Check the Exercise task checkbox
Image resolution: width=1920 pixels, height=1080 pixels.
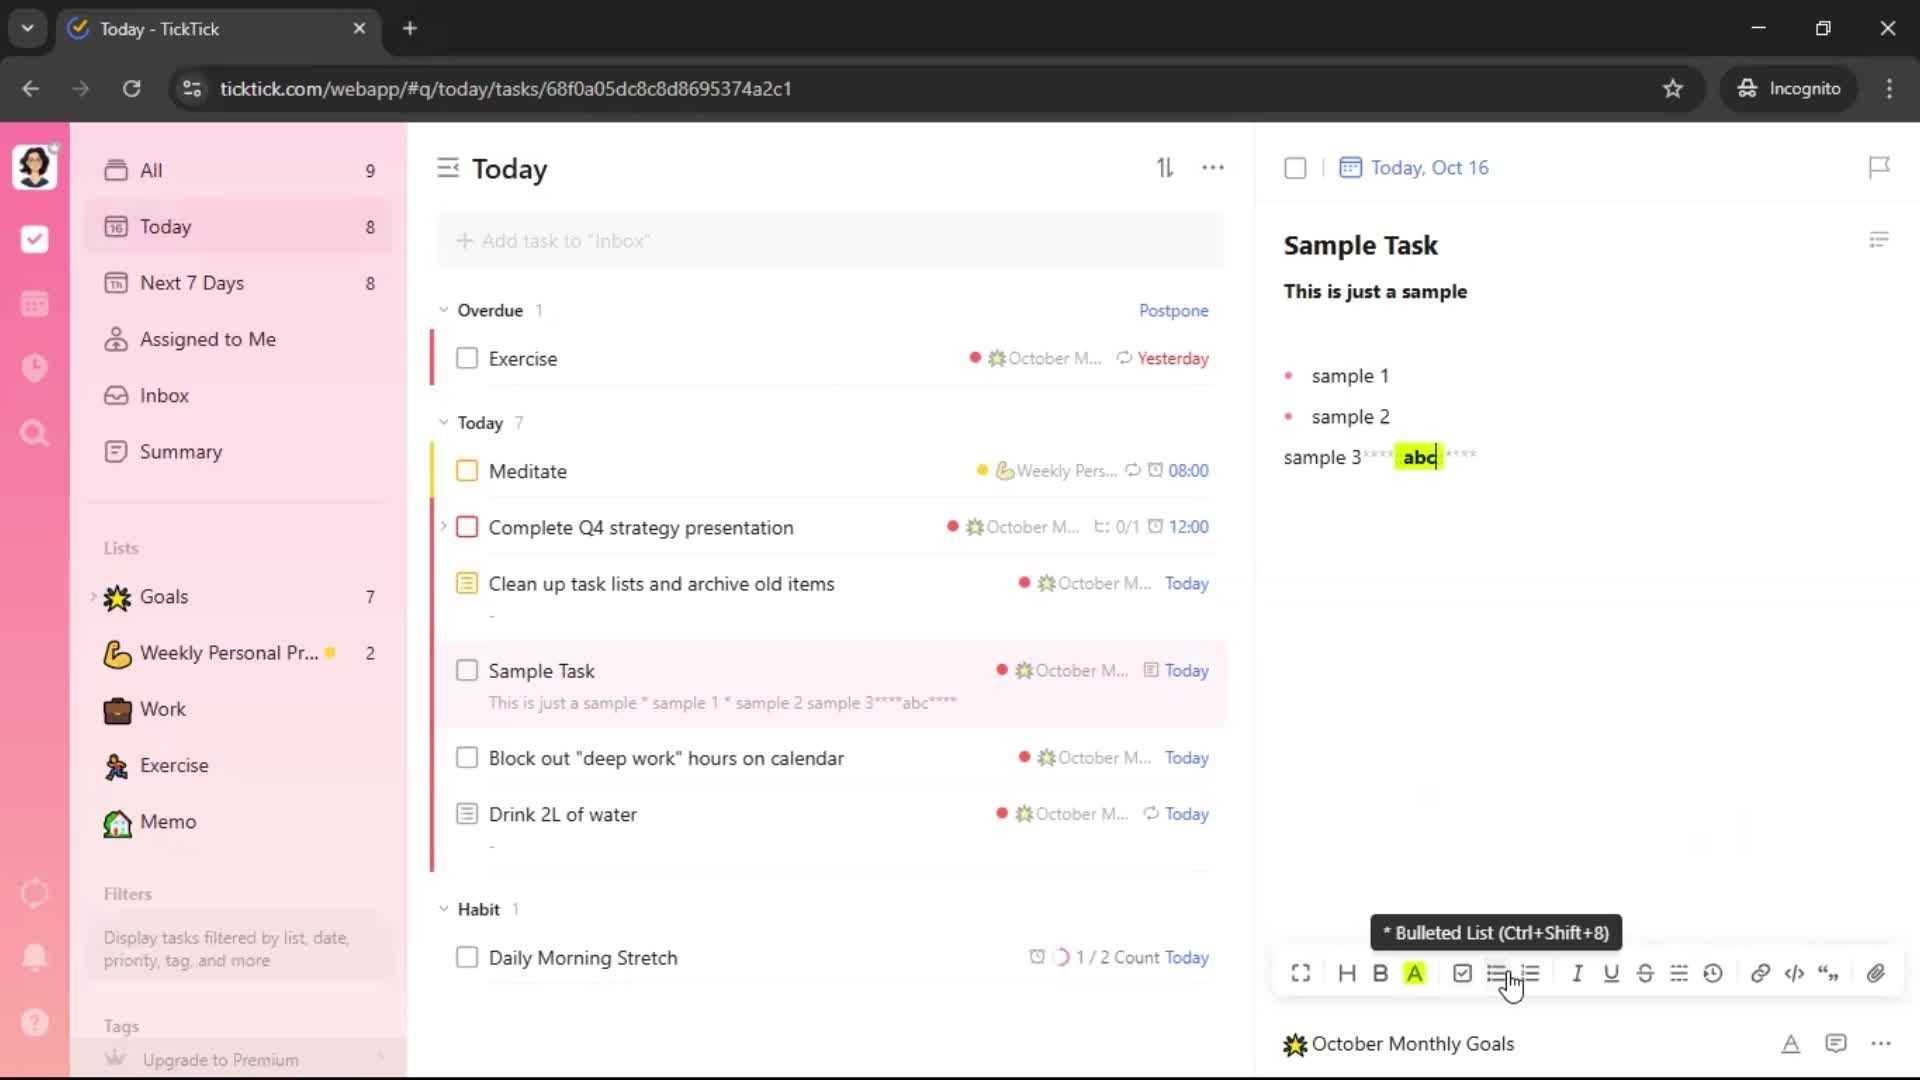tap(467, 358)
